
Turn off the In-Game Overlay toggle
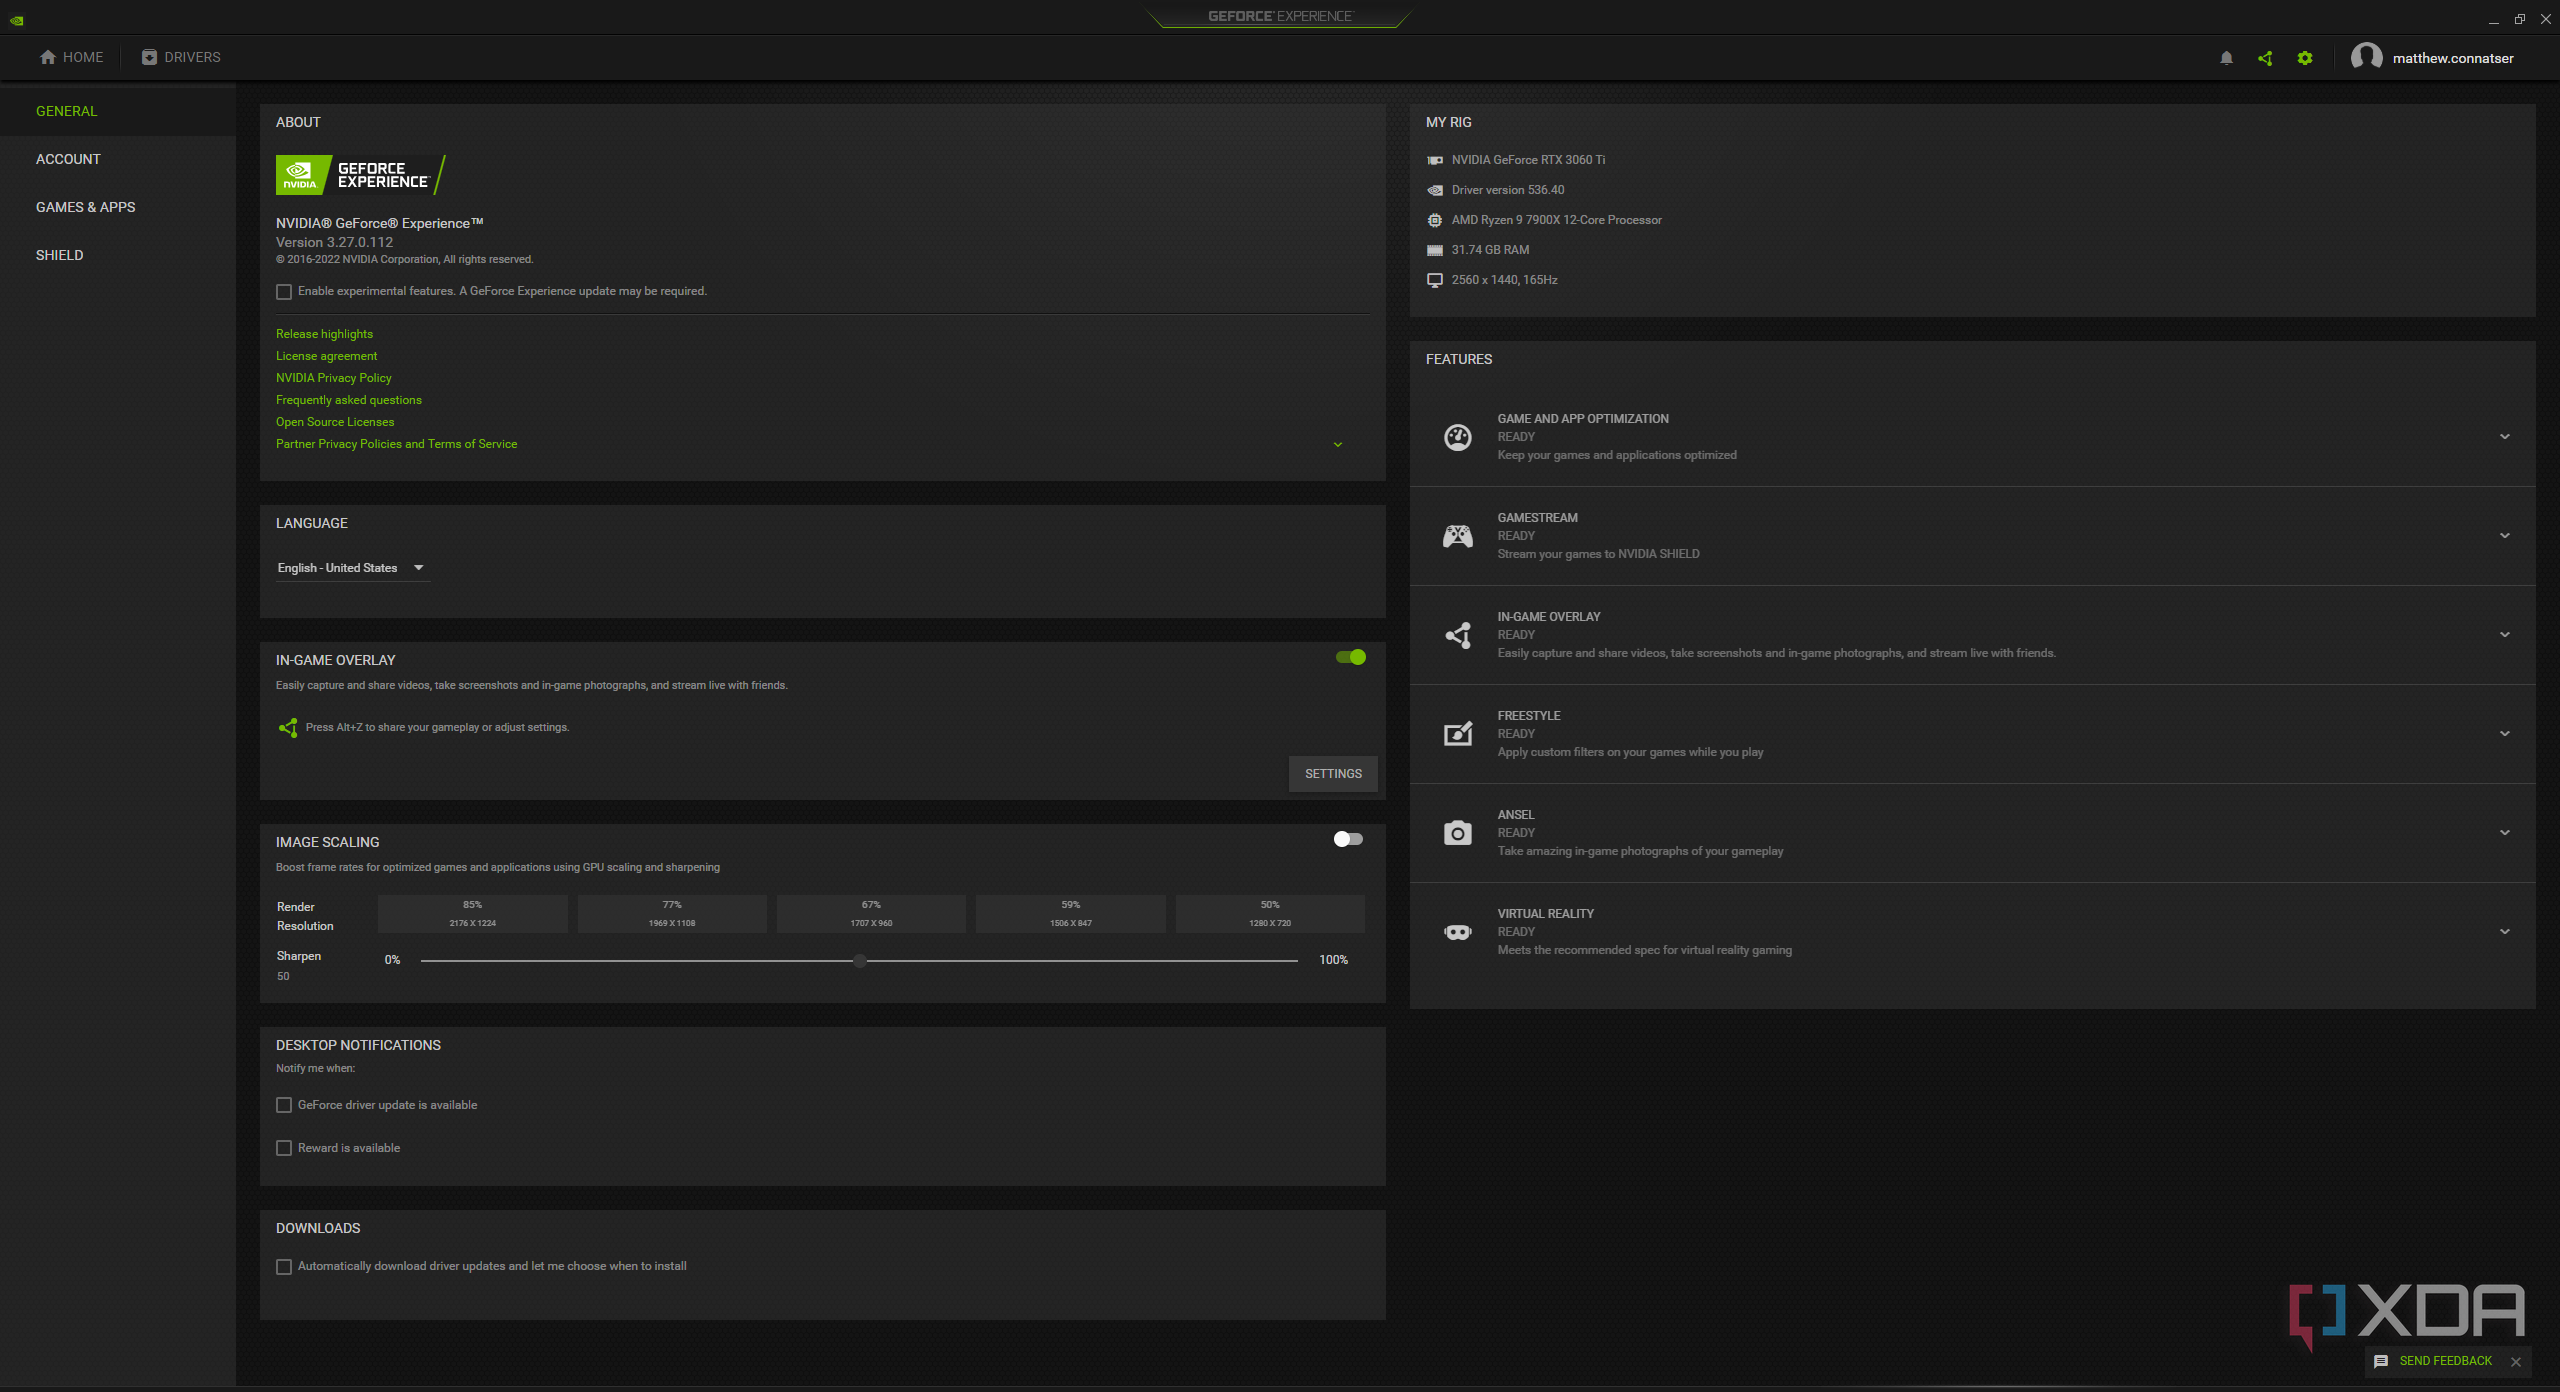1350,657
